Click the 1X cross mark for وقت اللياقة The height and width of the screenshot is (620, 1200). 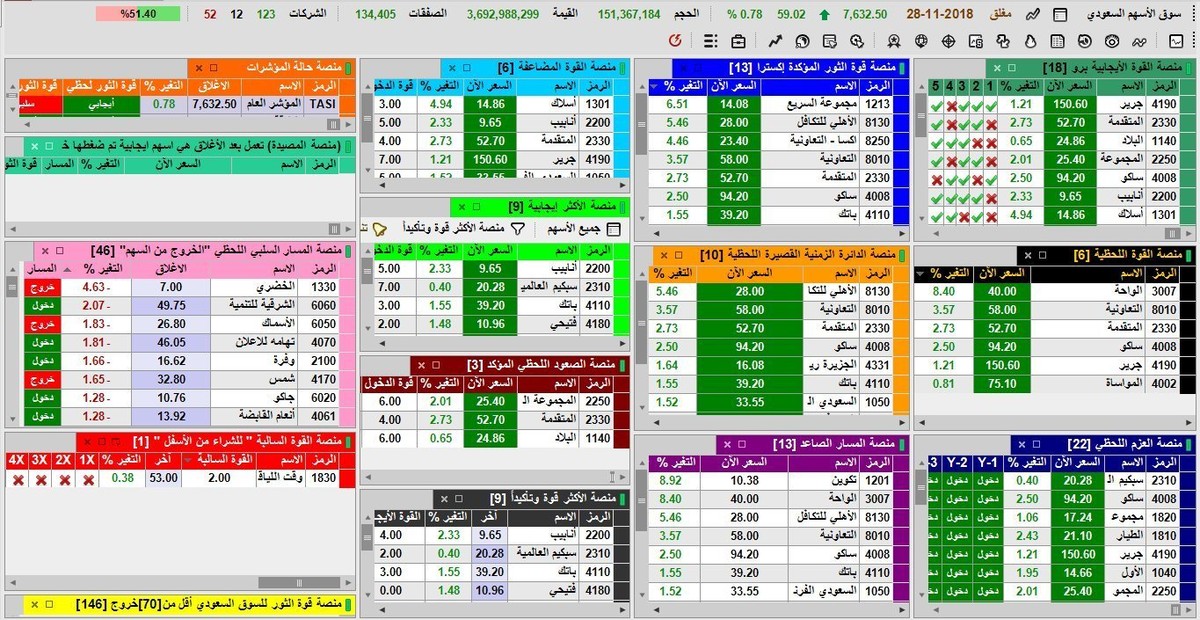(x=88, y=479)
